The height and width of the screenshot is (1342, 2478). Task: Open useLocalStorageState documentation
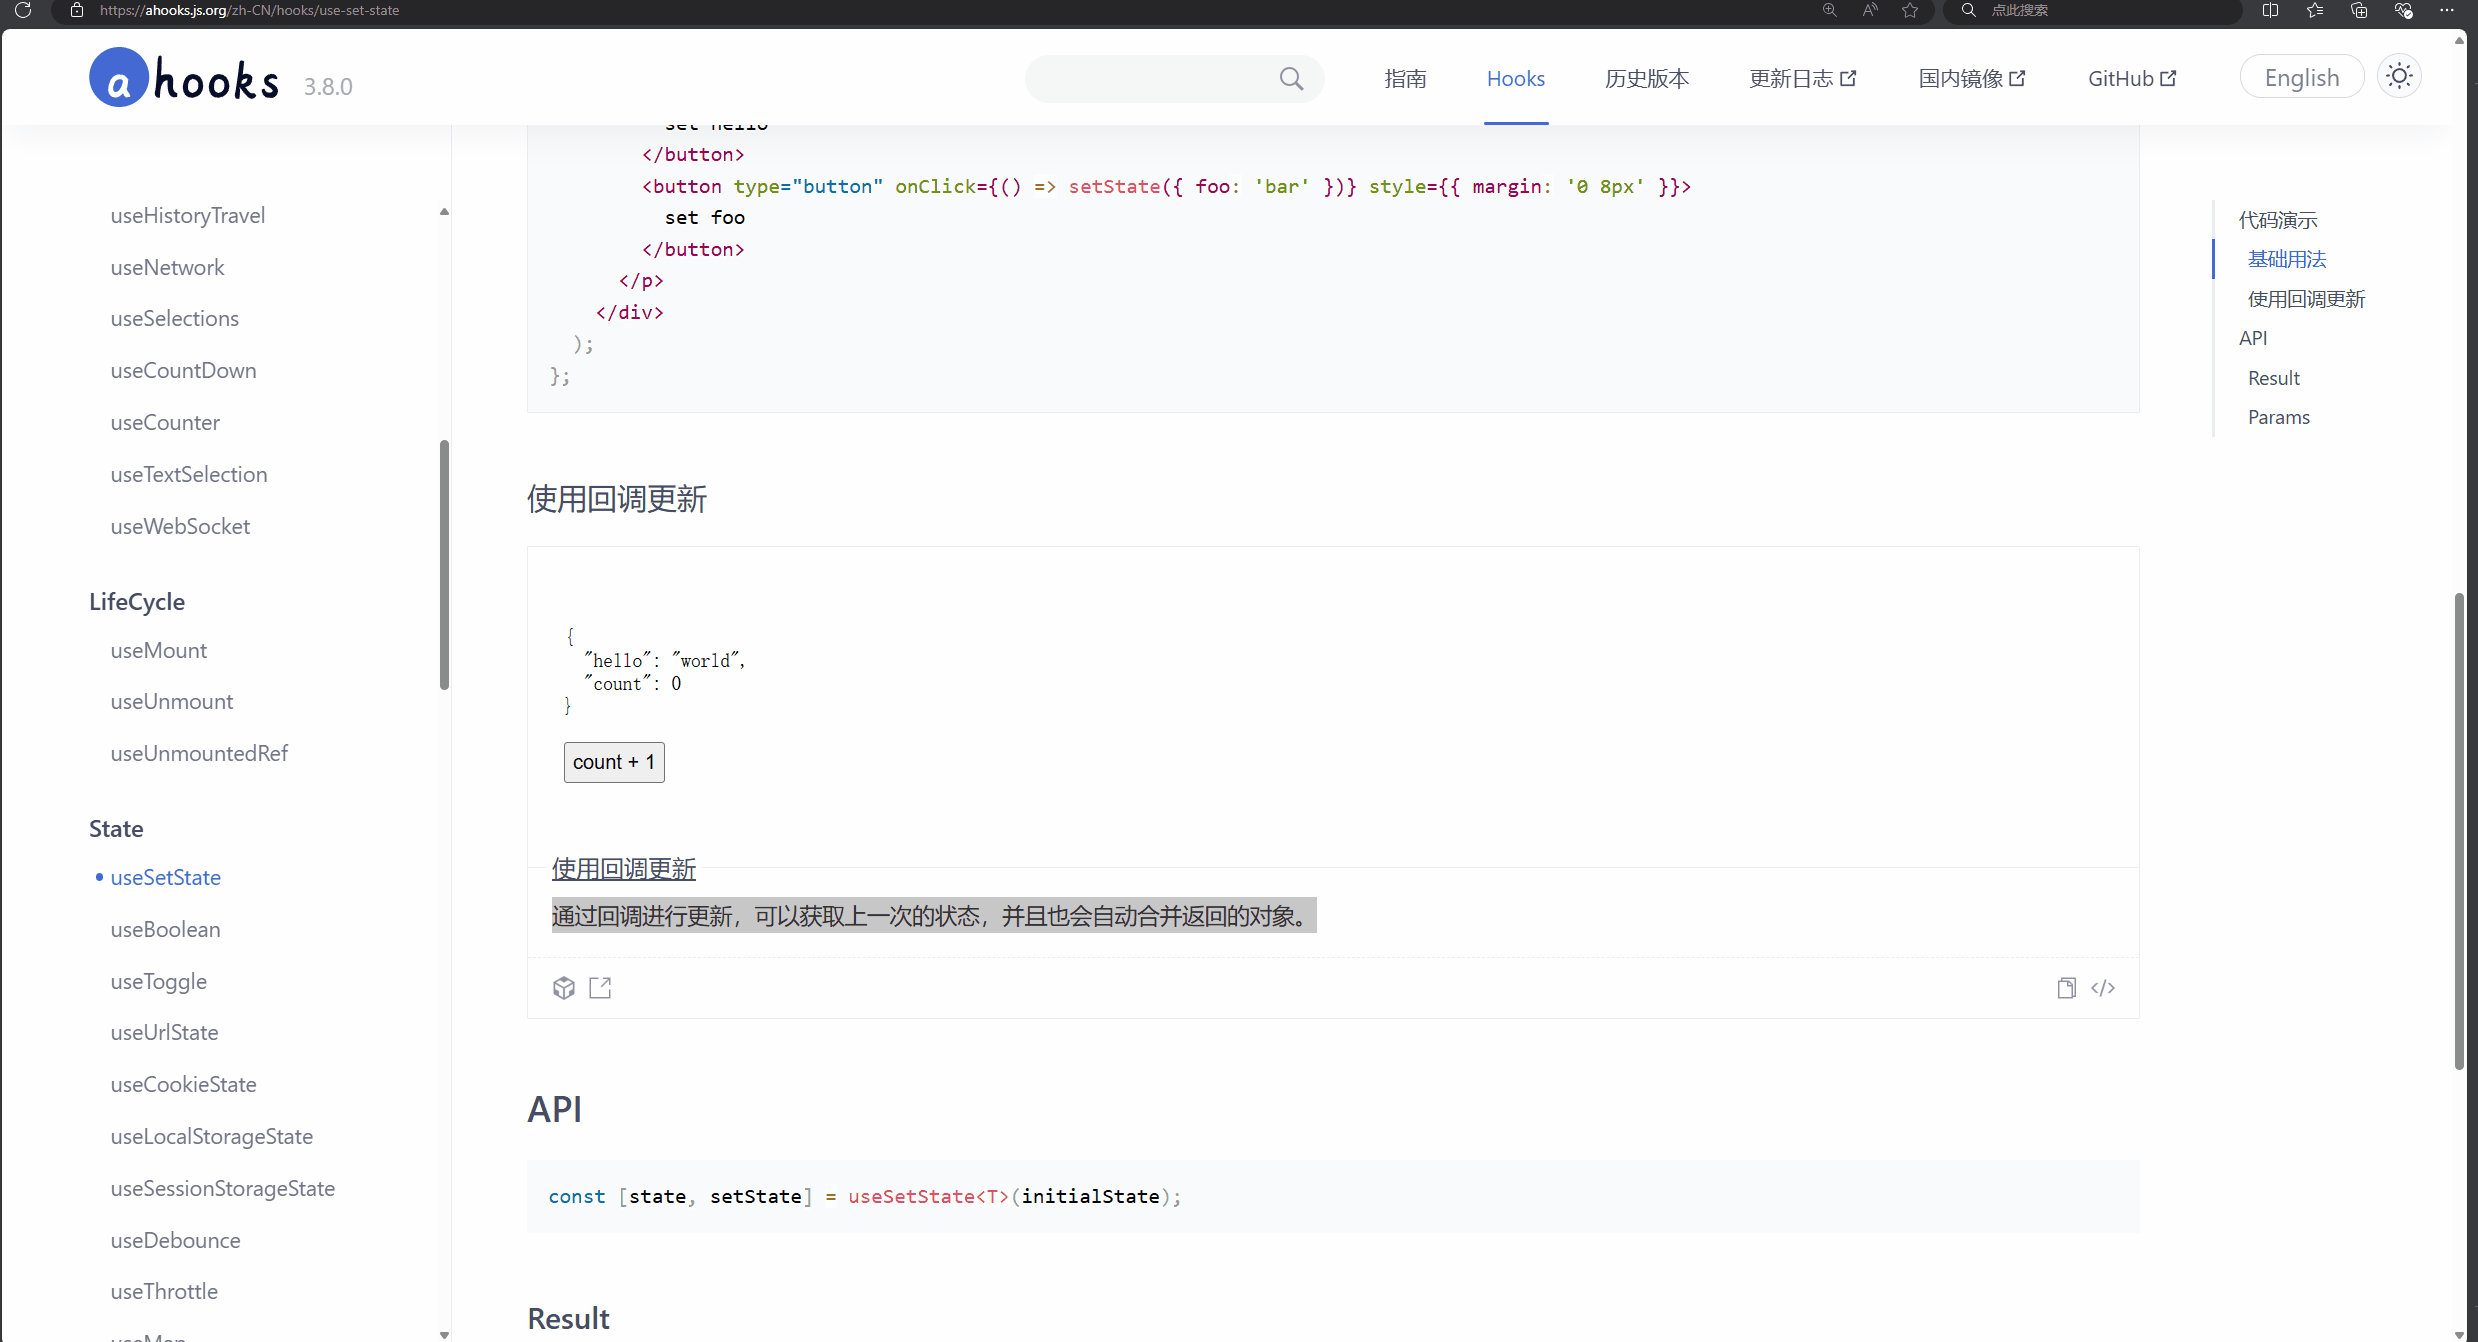211,1136
